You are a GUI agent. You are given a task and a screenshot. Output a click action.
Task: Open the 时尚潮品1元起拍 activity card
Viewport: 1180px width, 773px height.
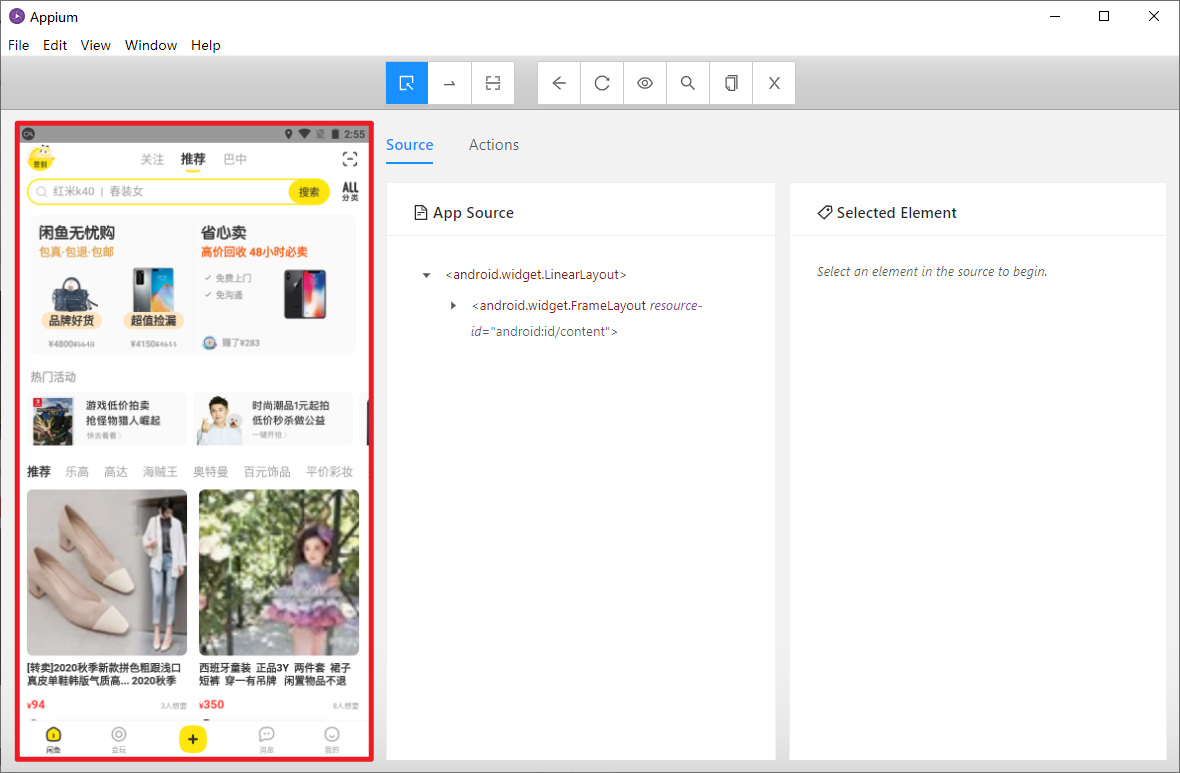(x=273, y=419)
